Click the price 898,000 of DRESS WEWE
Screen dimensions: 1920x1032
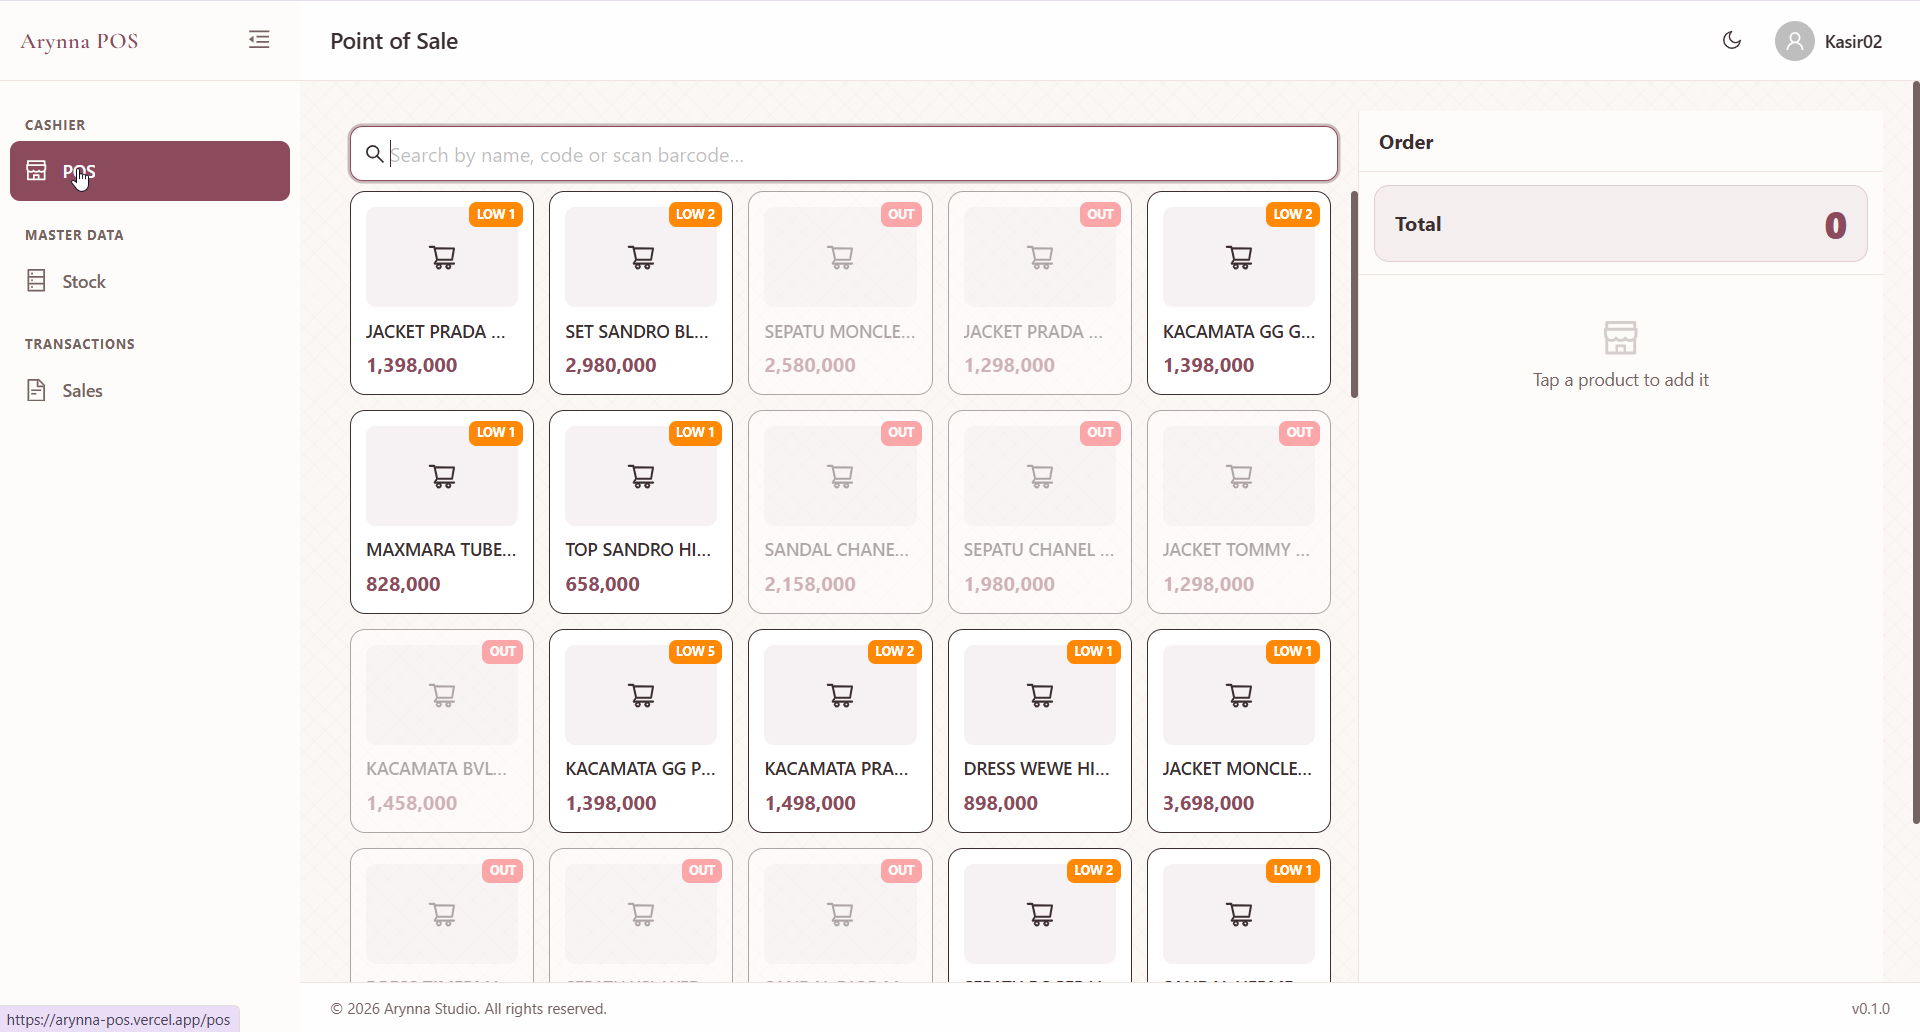(1001, 803)
